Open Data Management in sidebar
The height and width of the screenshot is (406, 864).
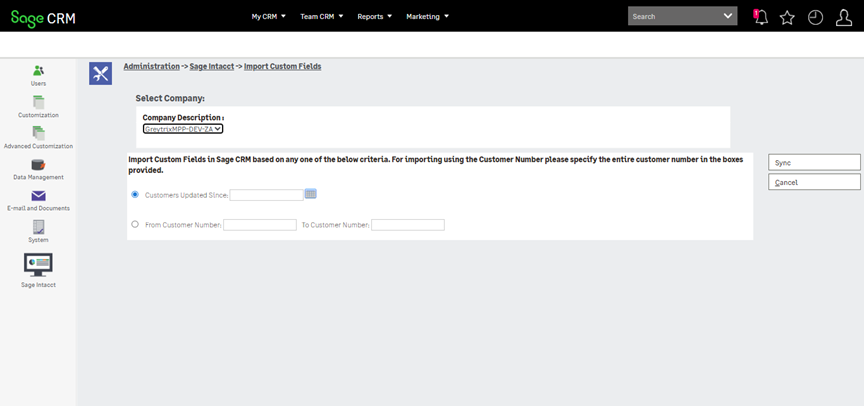click(38, 164)
